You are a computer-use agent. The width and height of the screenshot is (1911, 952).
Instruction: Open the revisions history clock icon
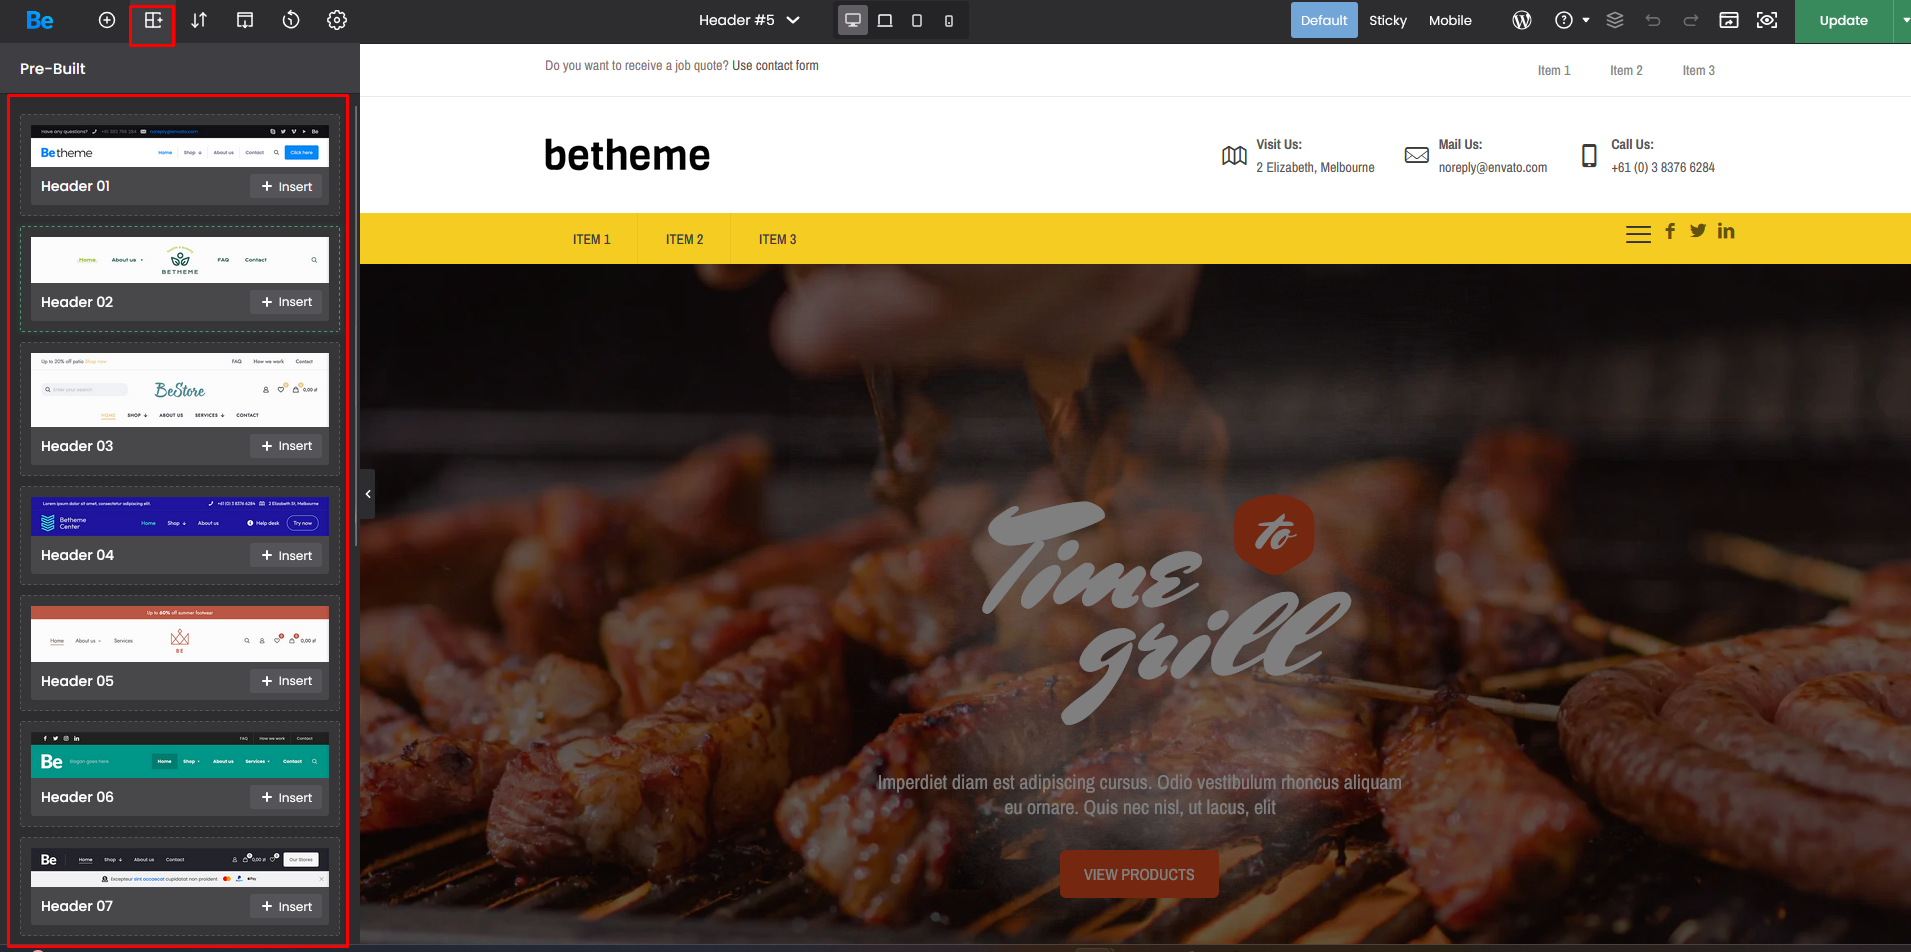(291, 20)
